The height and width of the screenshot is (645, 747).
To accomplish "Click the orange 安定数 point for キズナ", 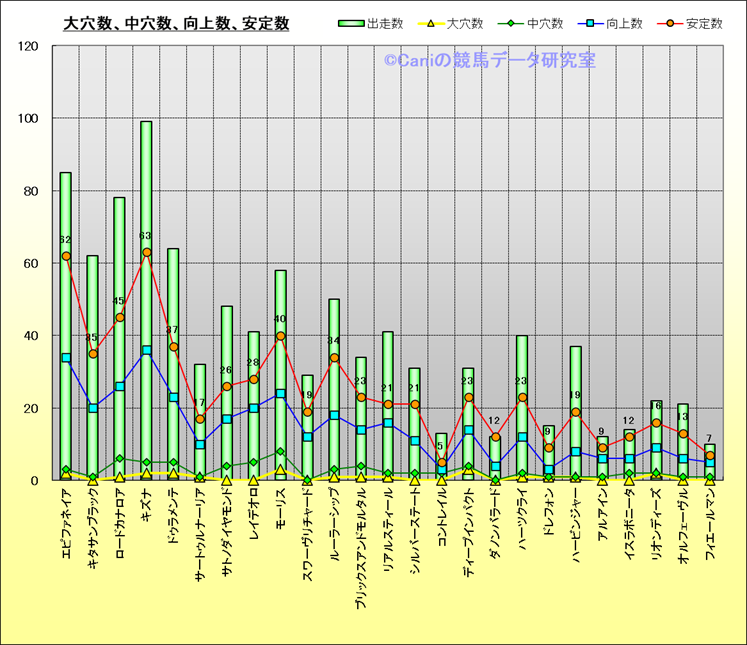I will [x=147, y=252].
